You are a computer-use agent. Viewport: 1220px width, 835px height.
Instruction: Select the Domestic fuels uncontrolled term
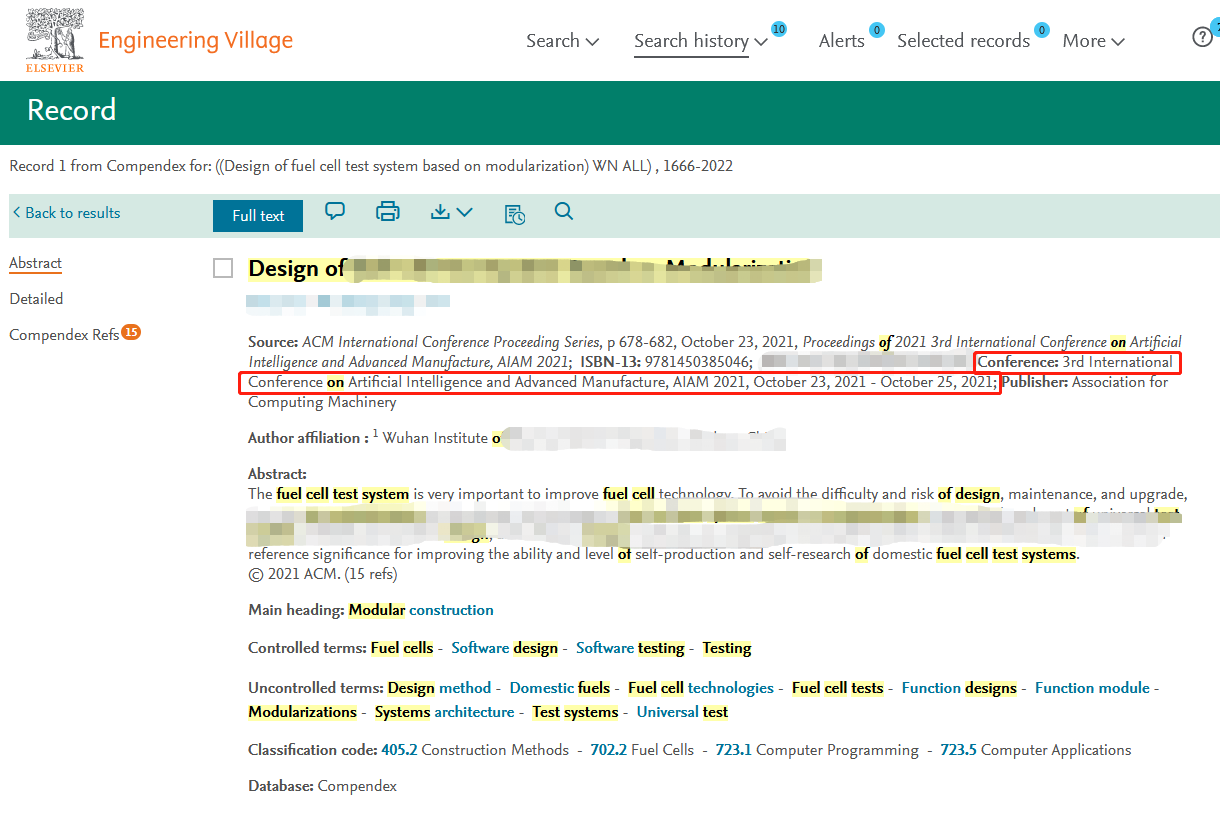[560, 688]
